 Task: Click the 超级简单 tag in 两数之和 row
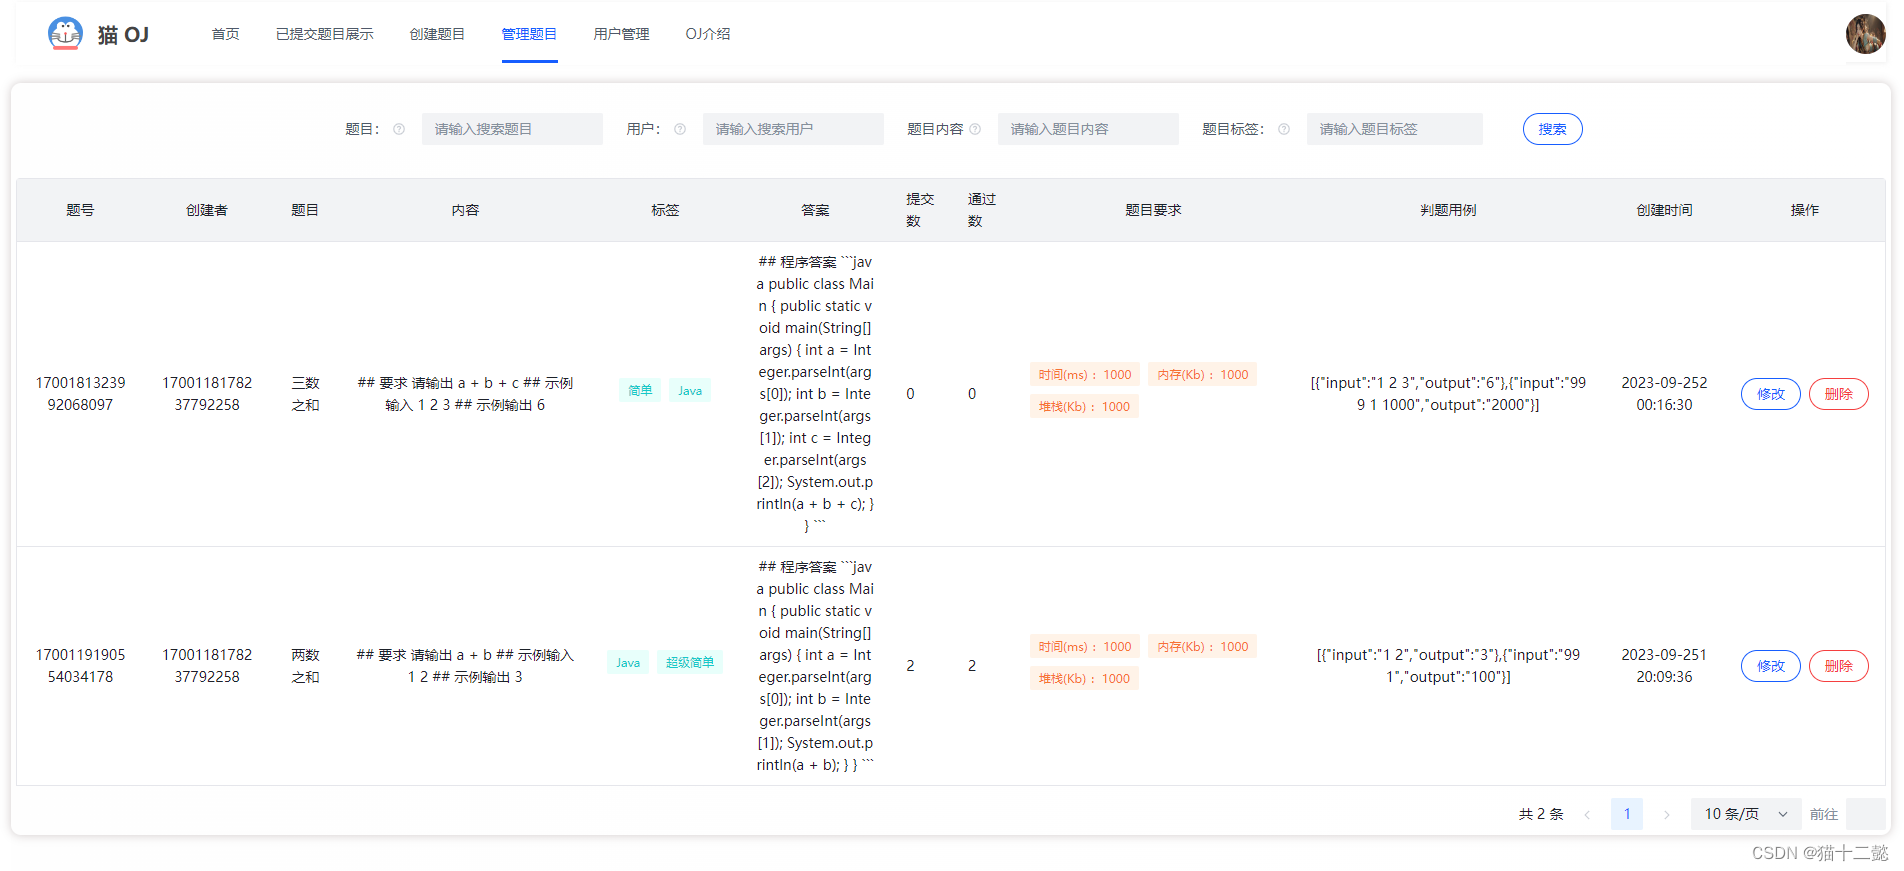[690, 663]
